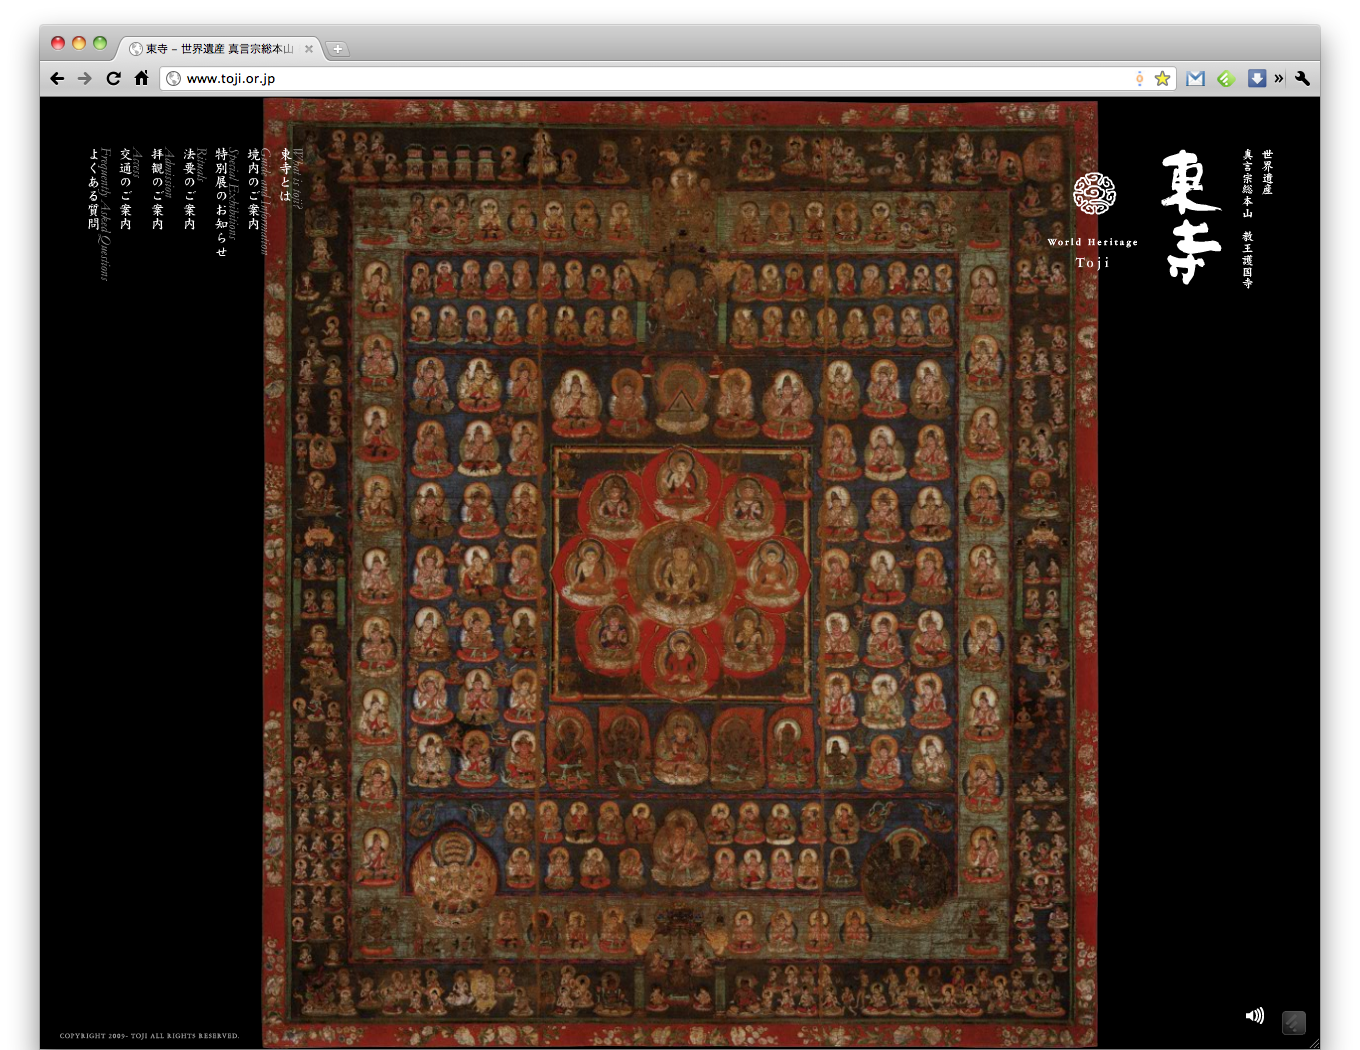Minimize the browser window with yellow button

click(79, 43)
